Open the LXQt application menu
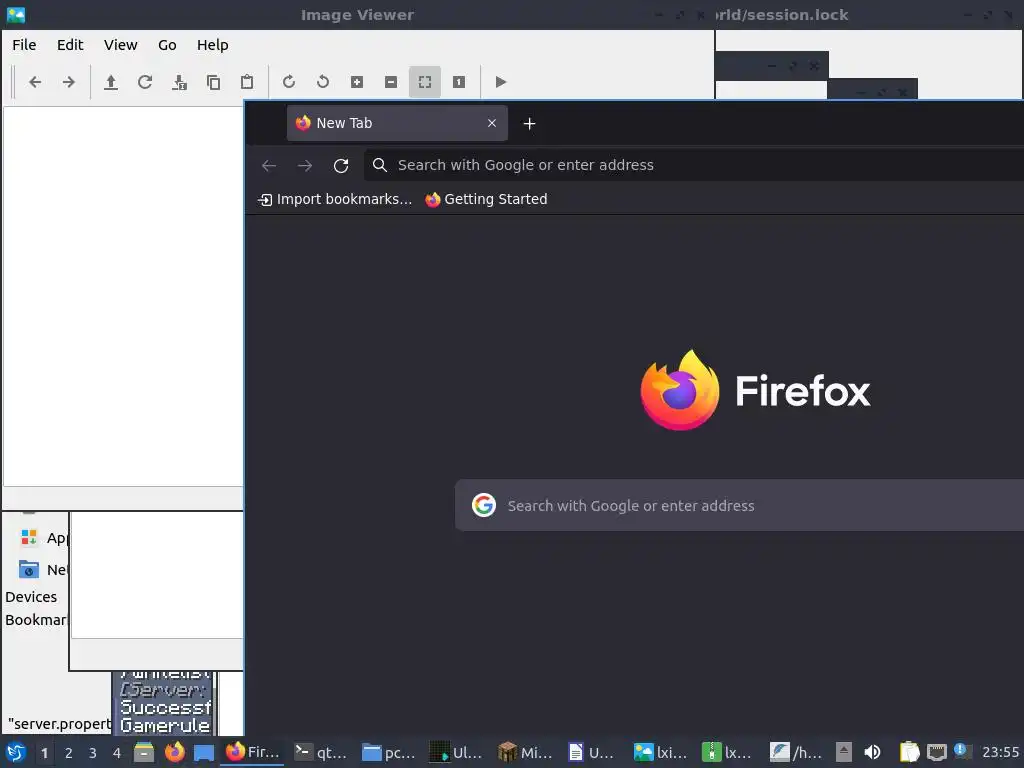The image size is (1024, 768). click(x=16, y=752)
